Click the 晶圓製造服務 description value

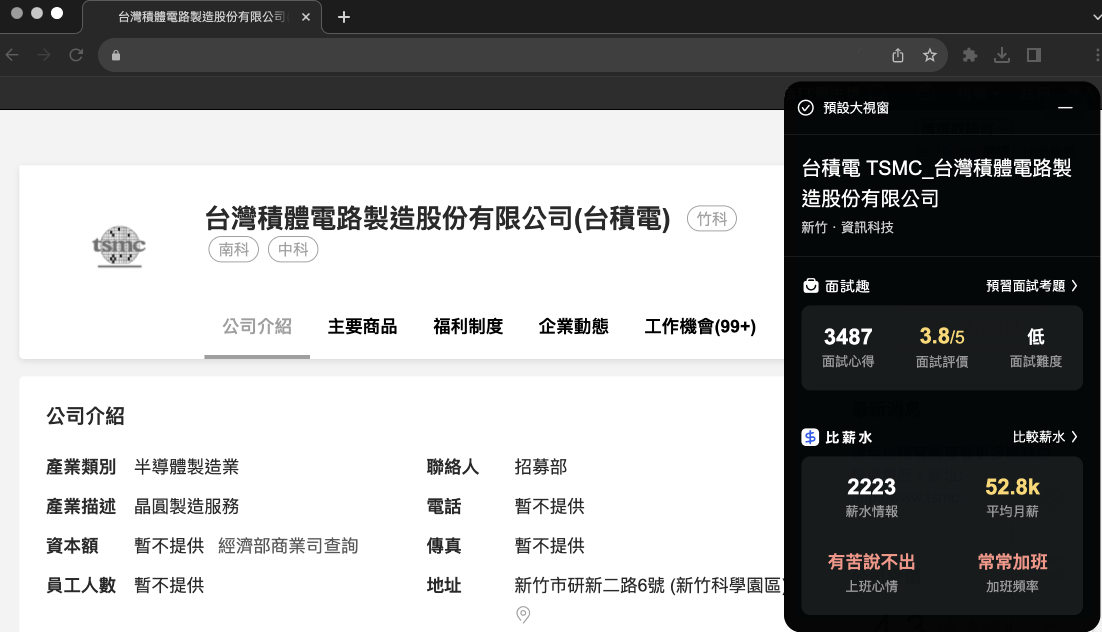tap(186, 506)
